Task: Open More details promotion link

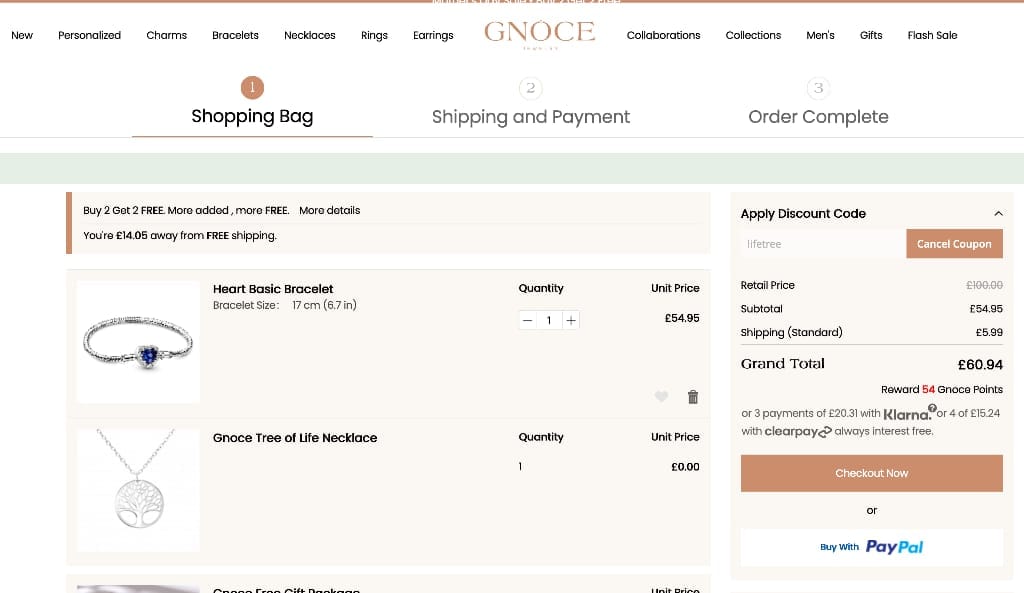Action: 329,210
